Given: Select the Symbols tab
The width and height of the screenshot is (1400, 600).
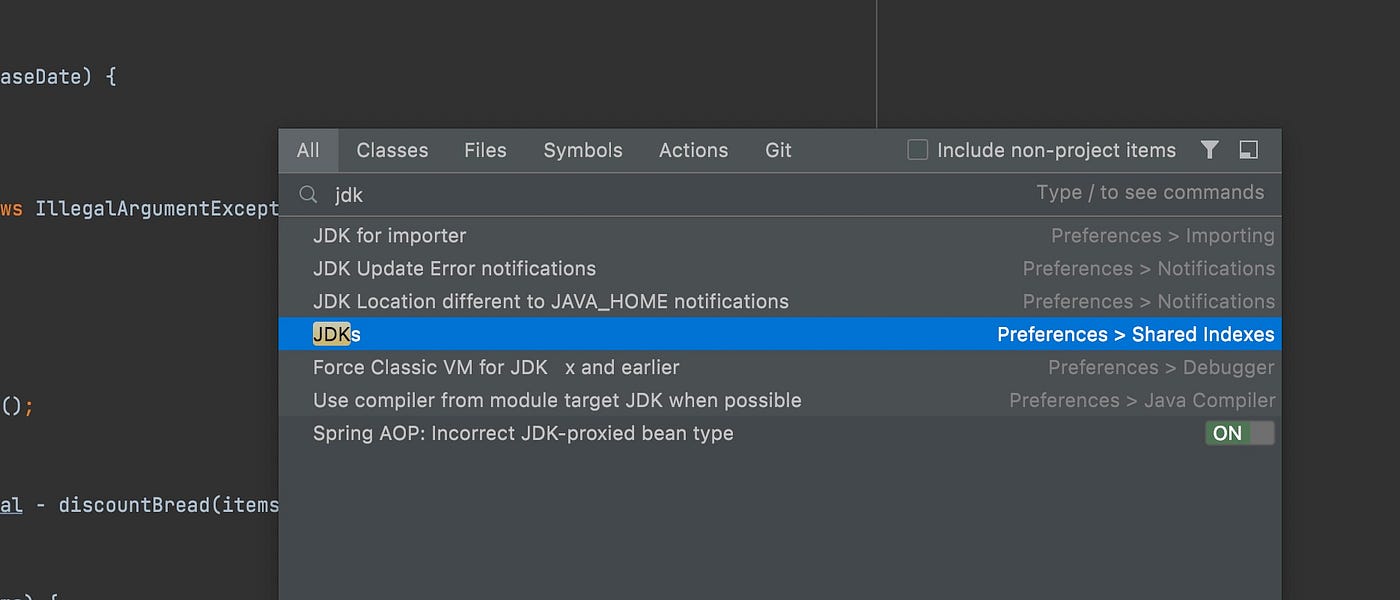Looking at the screenshot, I should (583, 149).
